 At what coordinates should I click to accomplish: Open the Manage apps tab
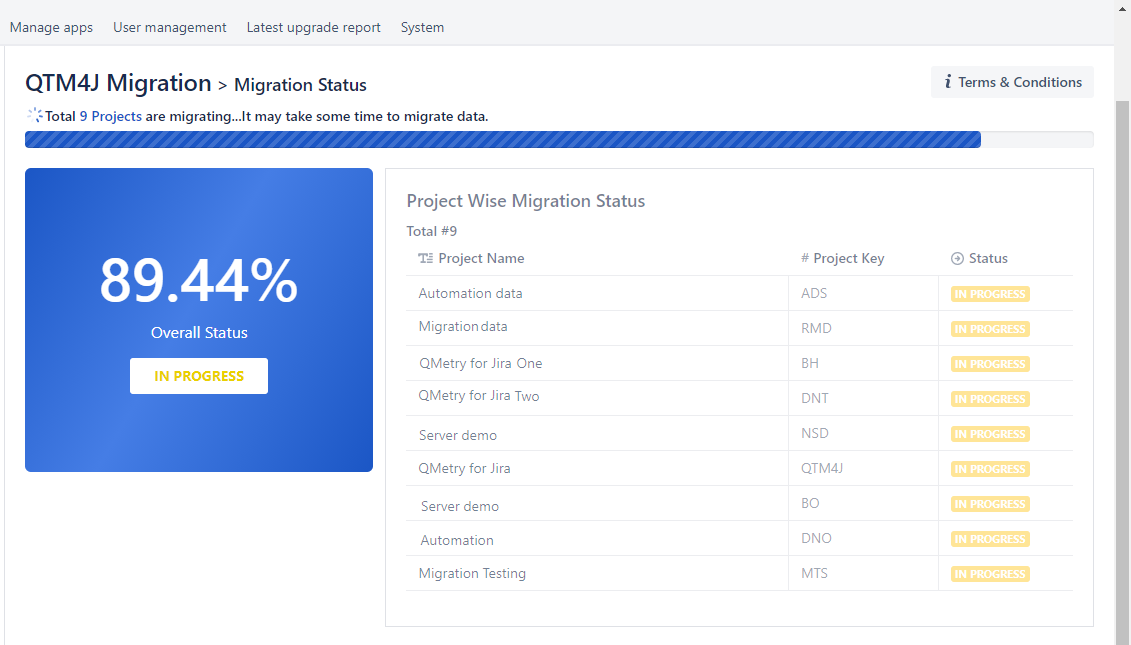tap(51, 27)
